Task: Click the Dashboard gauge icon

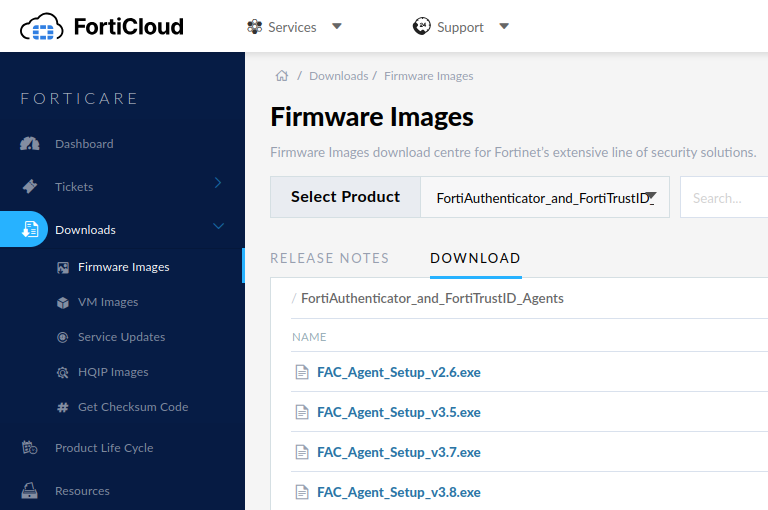Action: tap(30, 144)
